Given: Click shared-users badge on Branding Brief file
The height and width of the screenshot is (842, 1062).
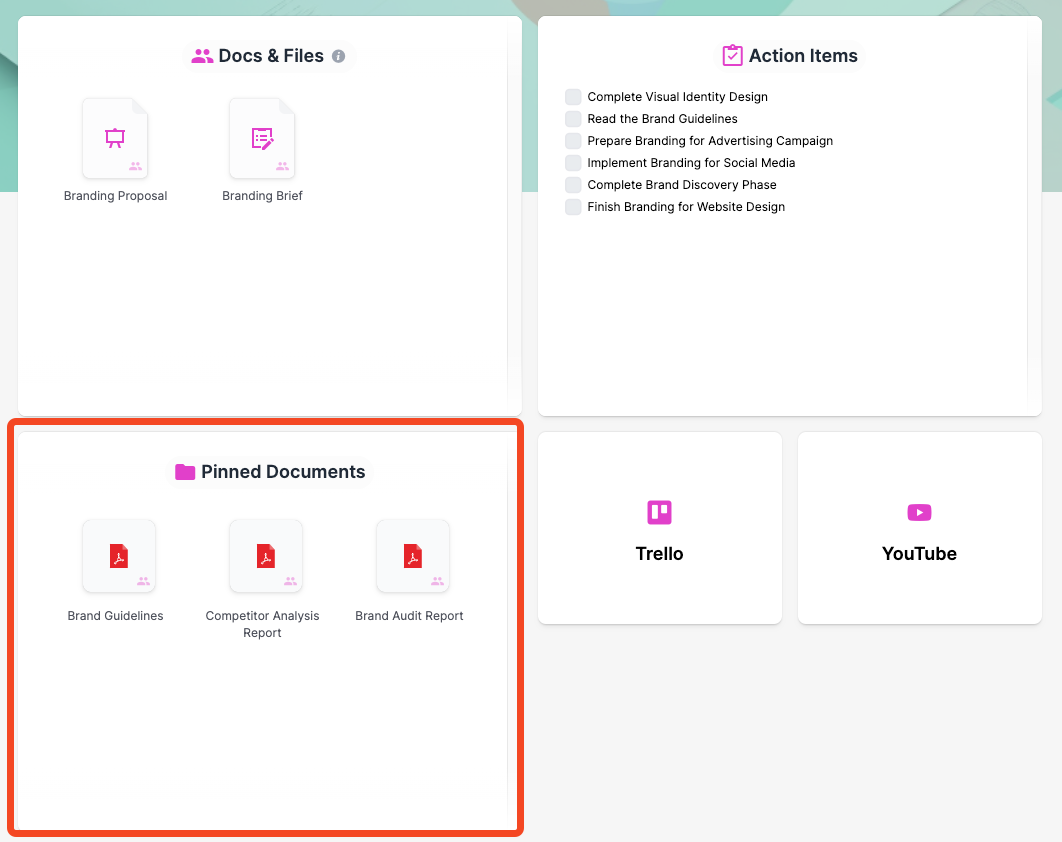Looking at the screenshot, I should (282, 166).
